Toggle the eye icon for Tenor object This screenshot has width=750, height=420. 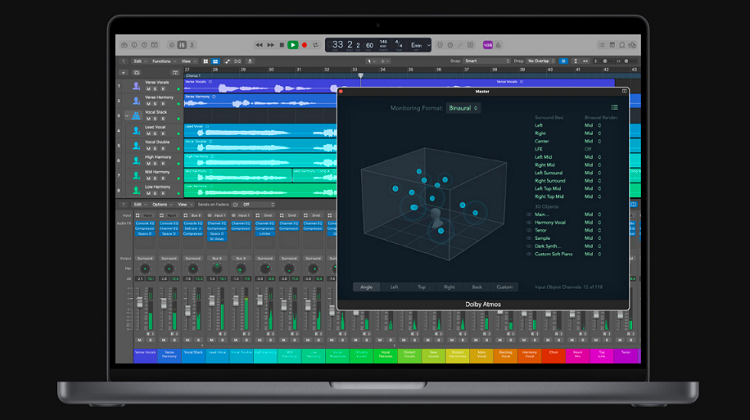coord(529,230)
